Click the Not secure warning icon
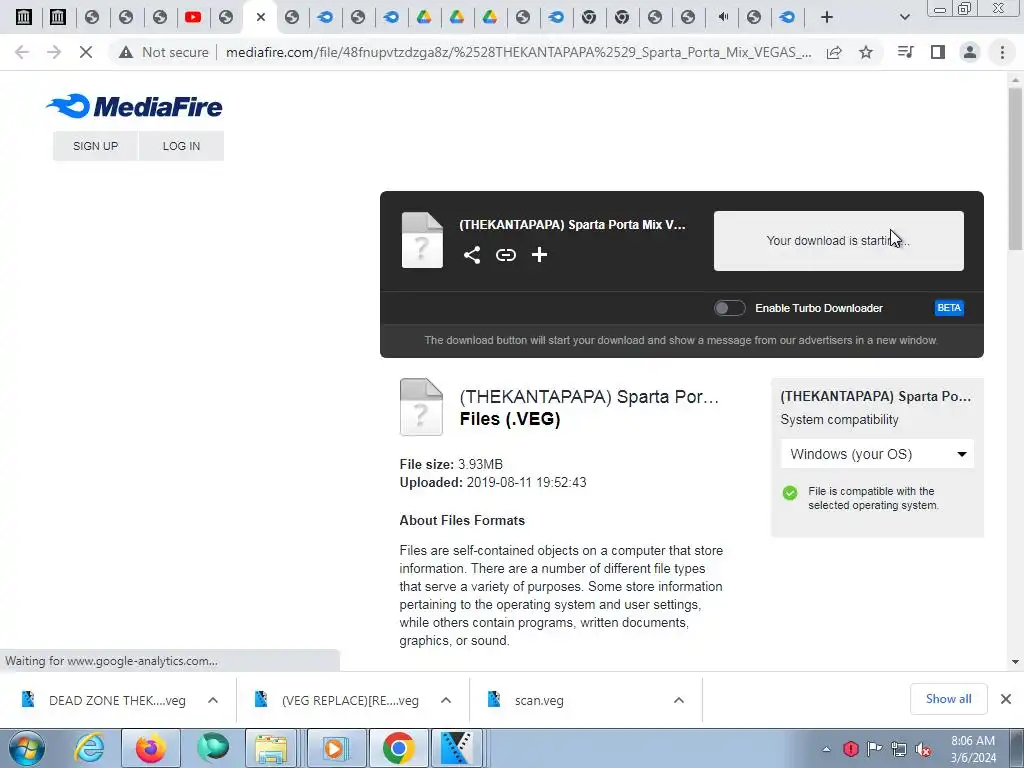 point(126,52)
